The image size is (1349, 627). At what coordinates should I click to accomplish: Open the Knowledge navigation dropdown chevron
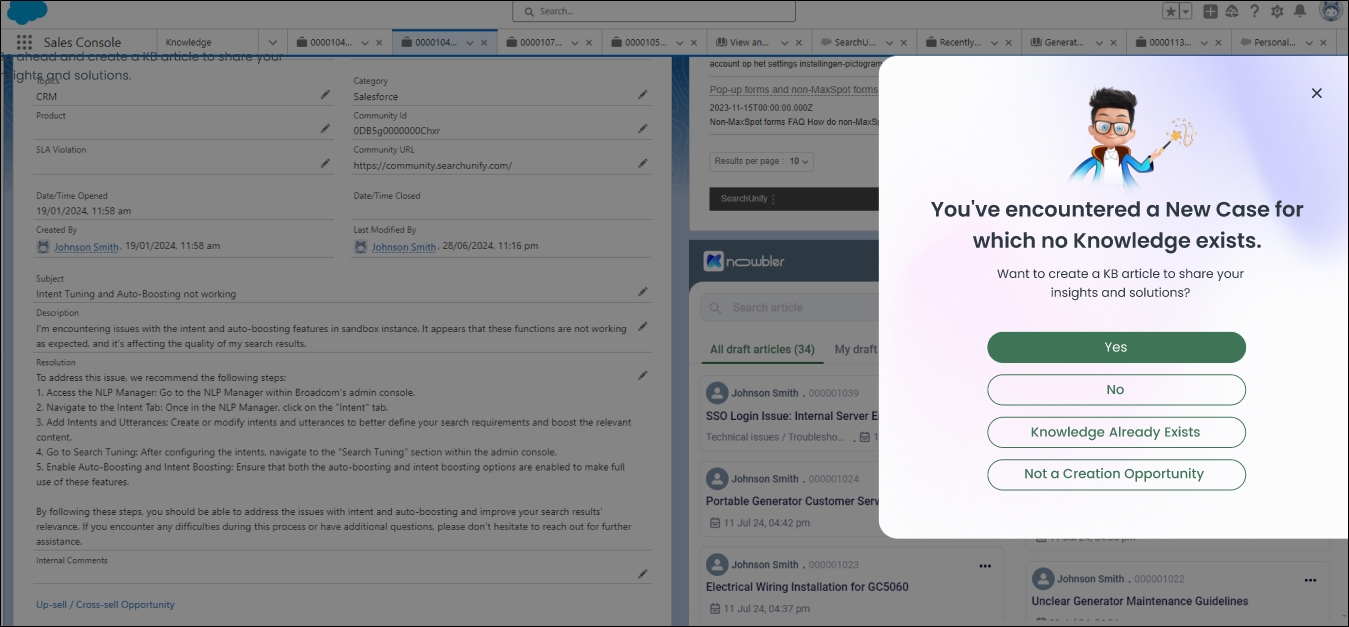(x=272, y=43)
